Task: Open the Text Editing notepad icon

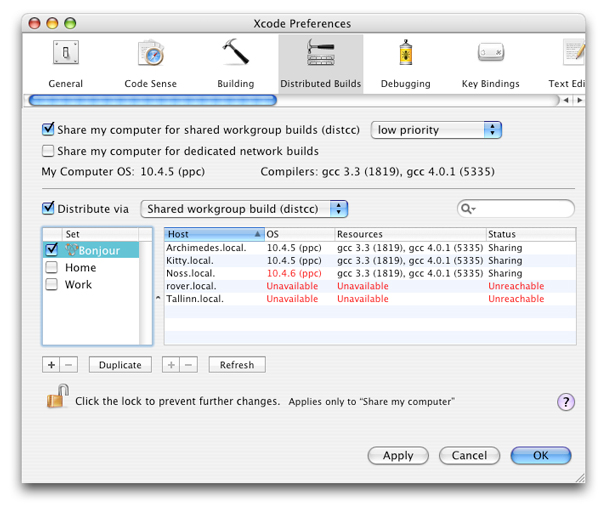Action: (574, 52)
